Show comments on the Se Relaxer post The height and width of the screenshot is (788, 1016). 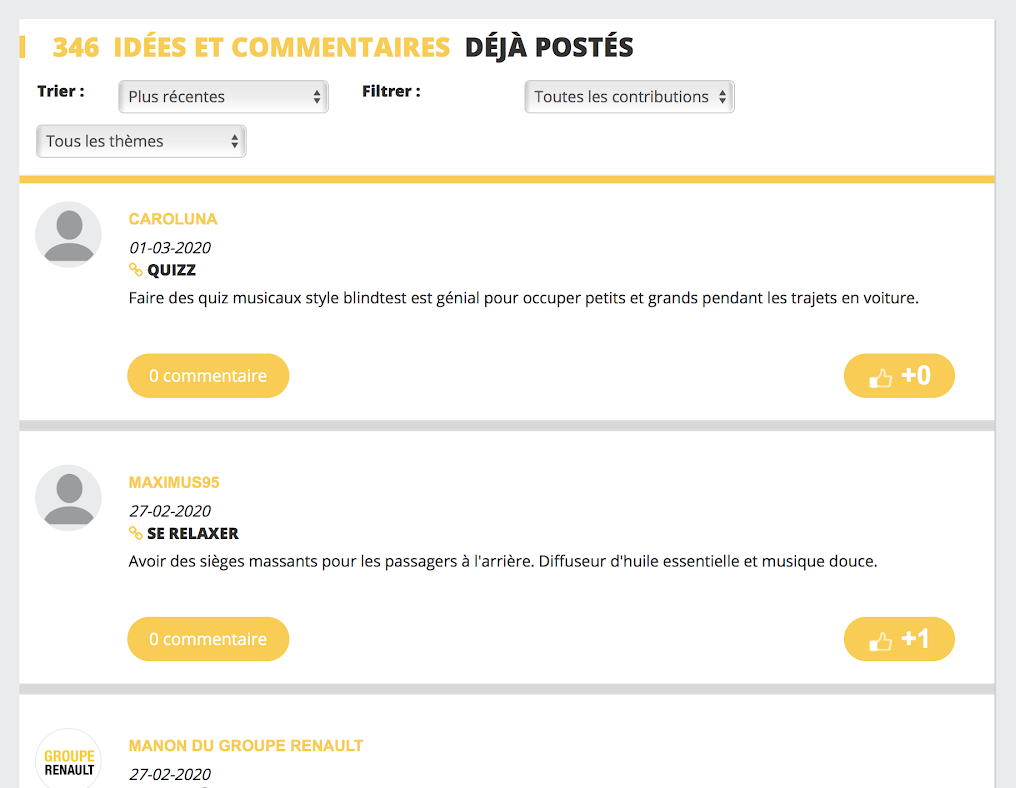click(x=208, y=639)
